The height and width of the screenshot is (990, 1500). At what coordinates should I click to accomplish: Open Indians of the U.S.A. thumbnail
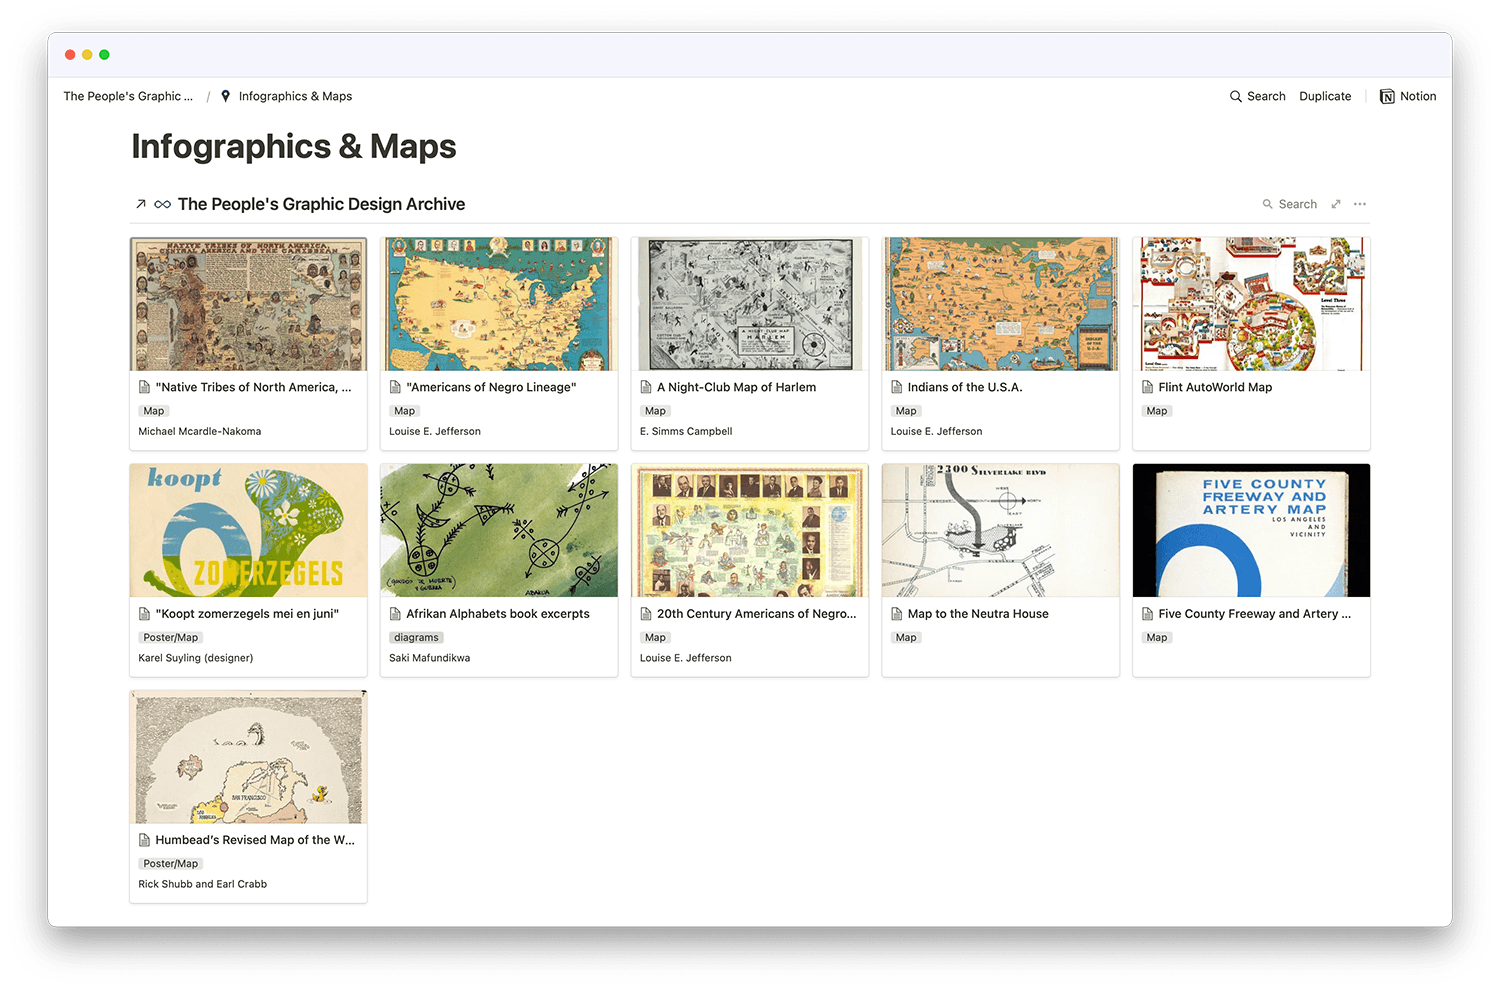click(1001, 304)
